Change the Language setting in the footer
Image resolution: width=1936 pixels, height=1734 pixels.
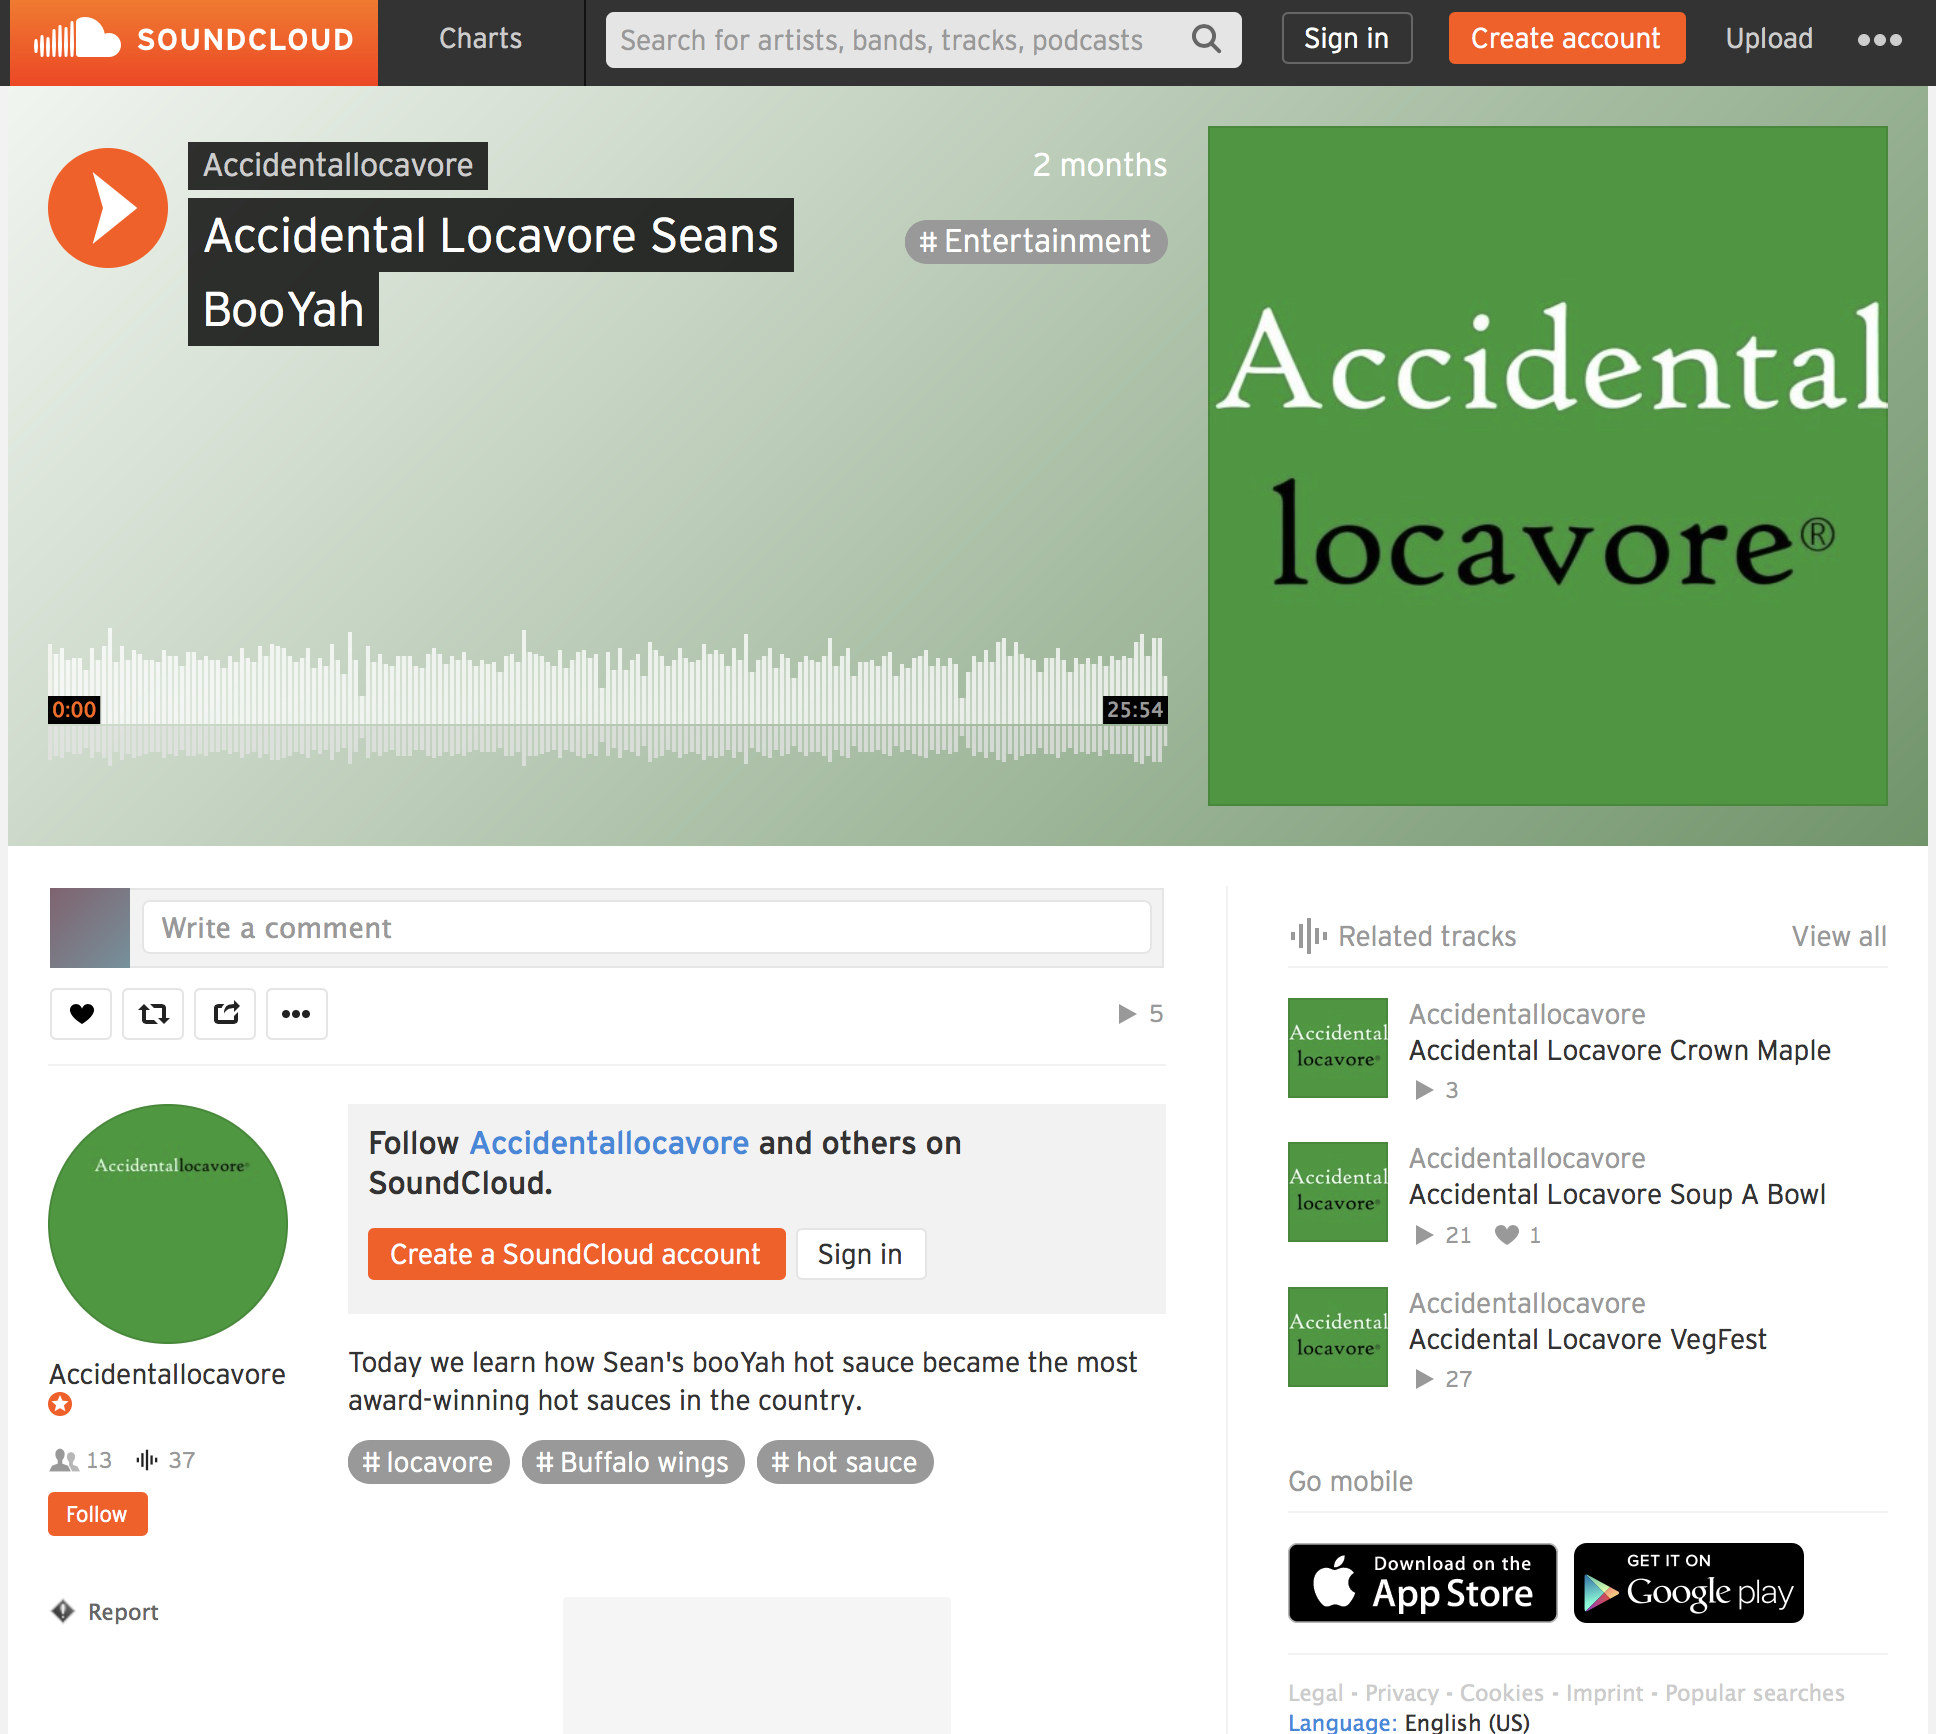[1409, 1722]
